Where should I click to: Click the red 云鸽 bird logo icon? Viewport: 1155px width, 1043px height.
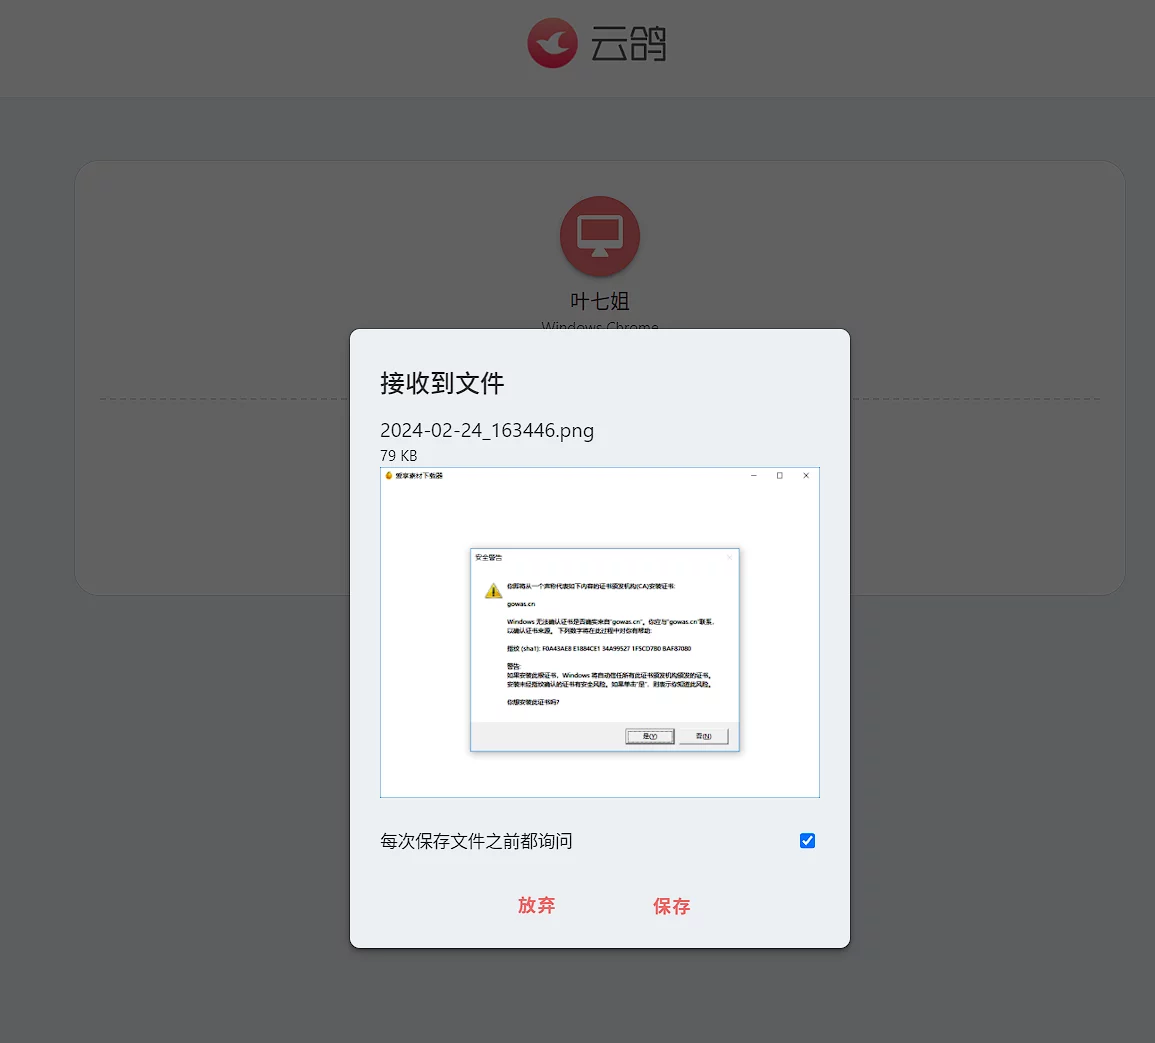(x=553, y=44)
